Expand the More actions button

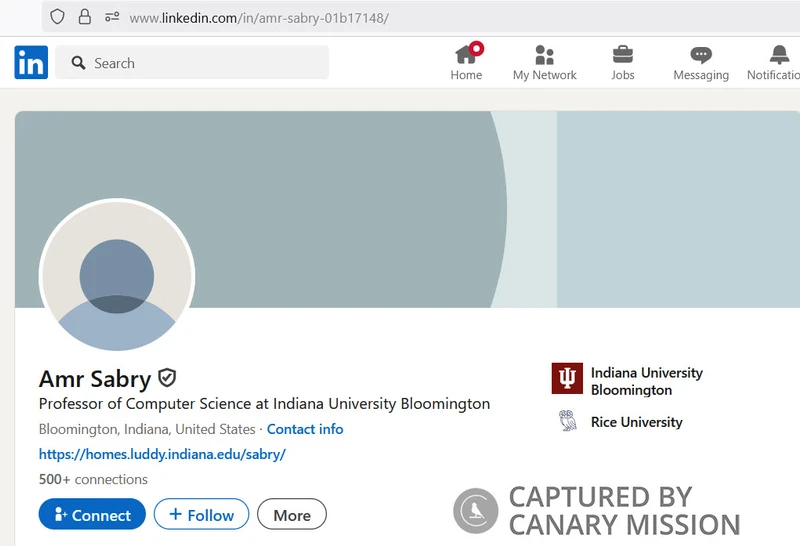tap(292, 515)
